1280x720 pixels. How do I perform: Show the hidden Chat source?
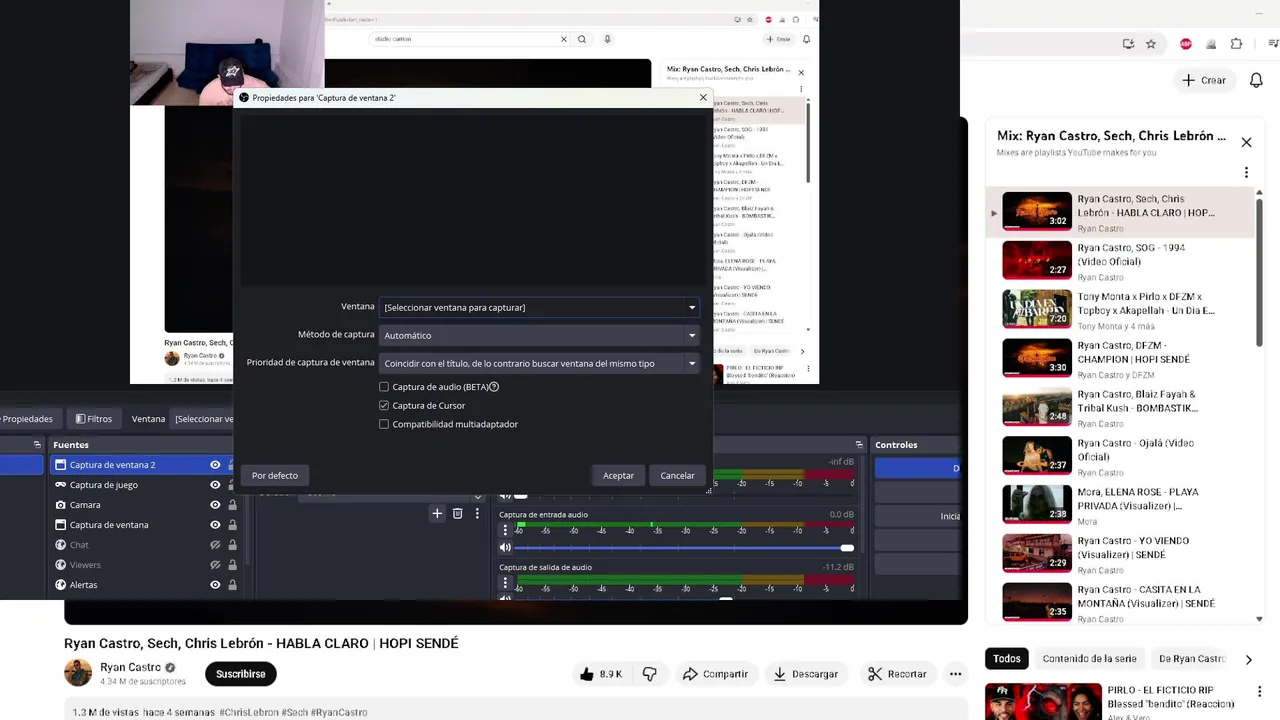[x=215, y=545]
